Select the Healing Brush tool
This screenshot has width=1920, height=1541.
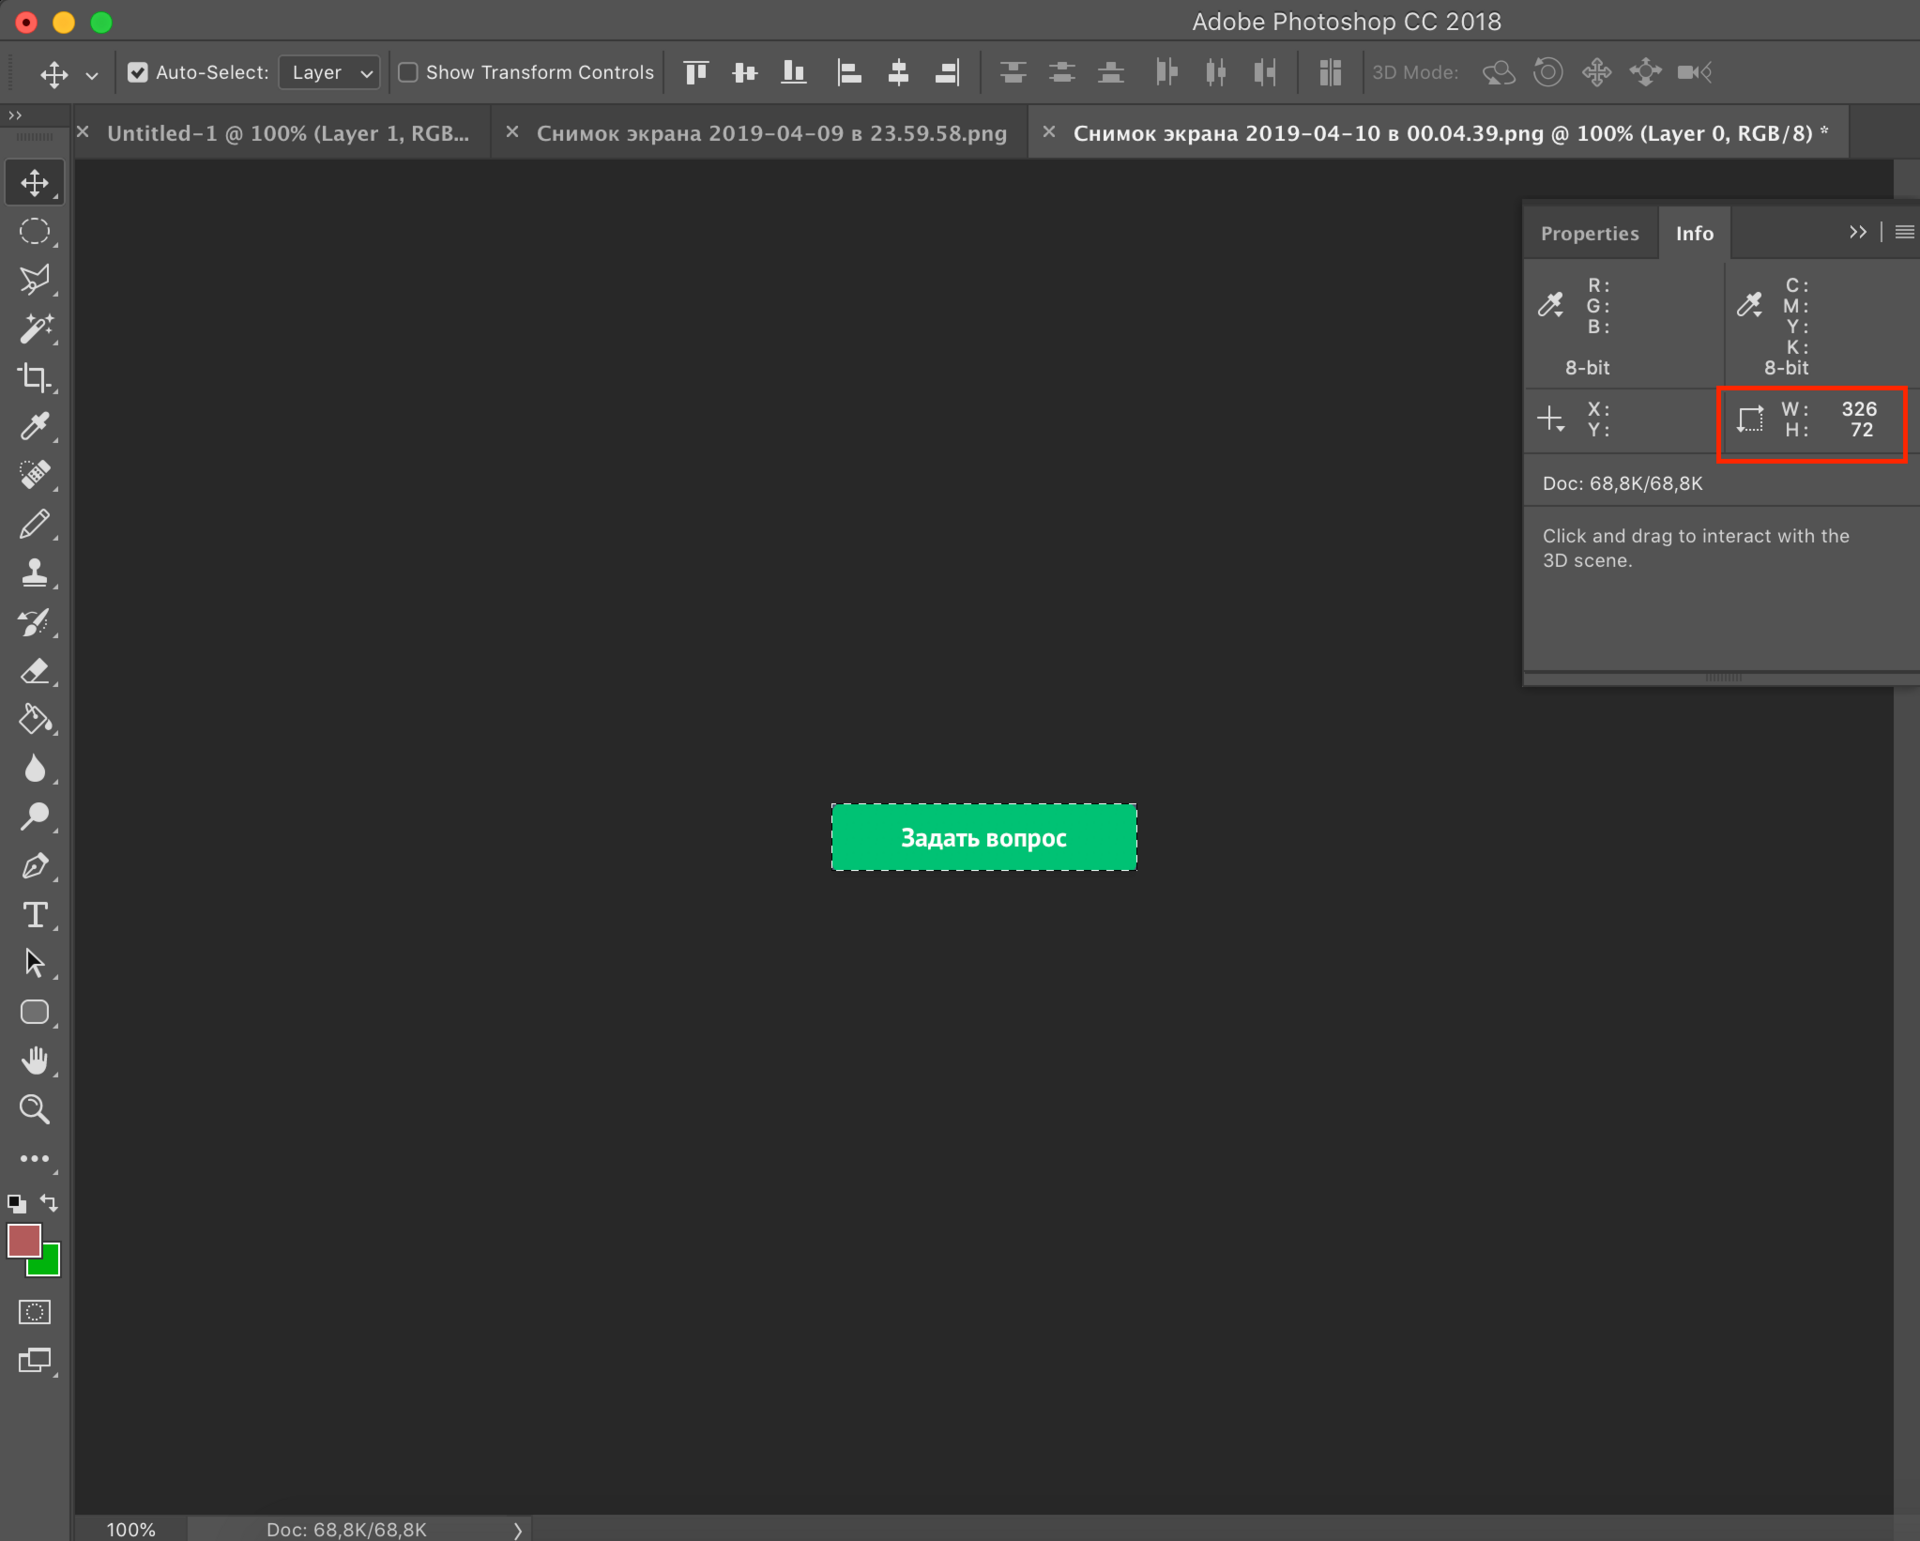coord(35,475)
